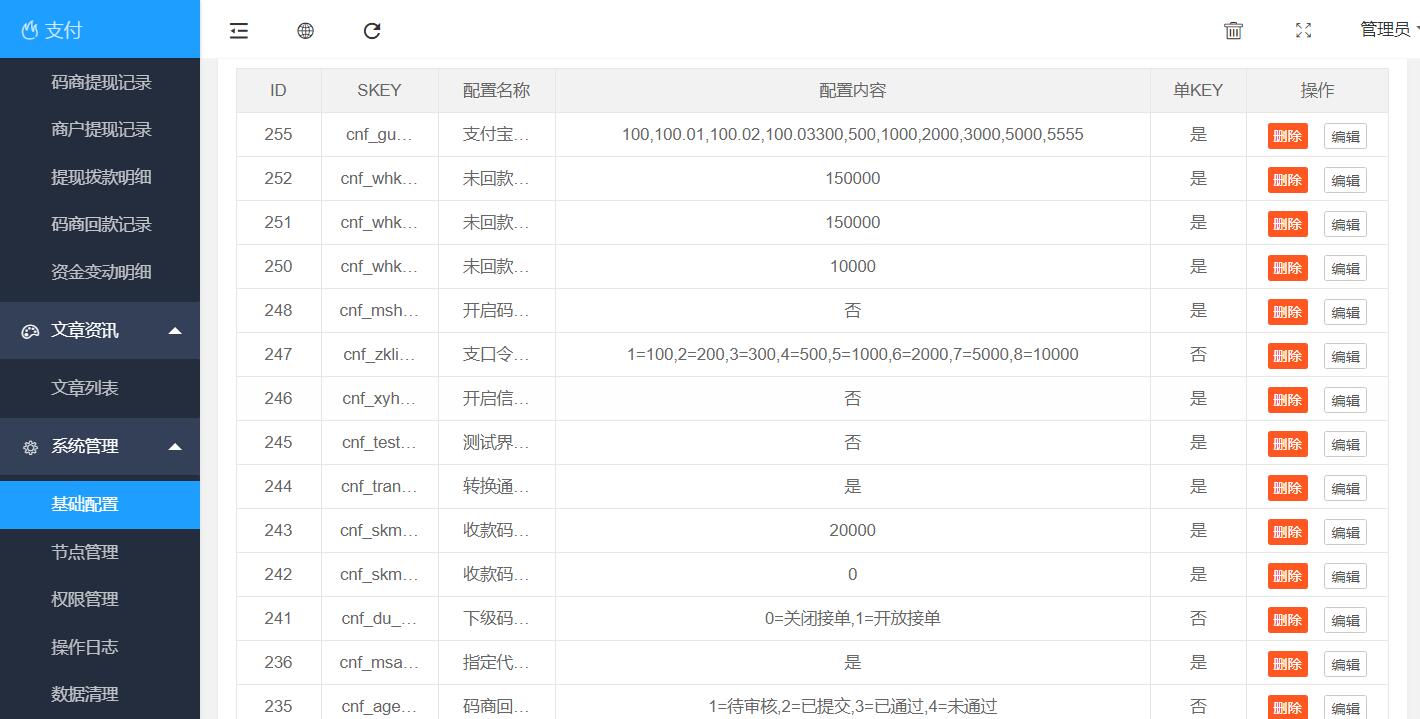
Task: Click 编辑 for row ID 241
Action: coord(1345,620)
